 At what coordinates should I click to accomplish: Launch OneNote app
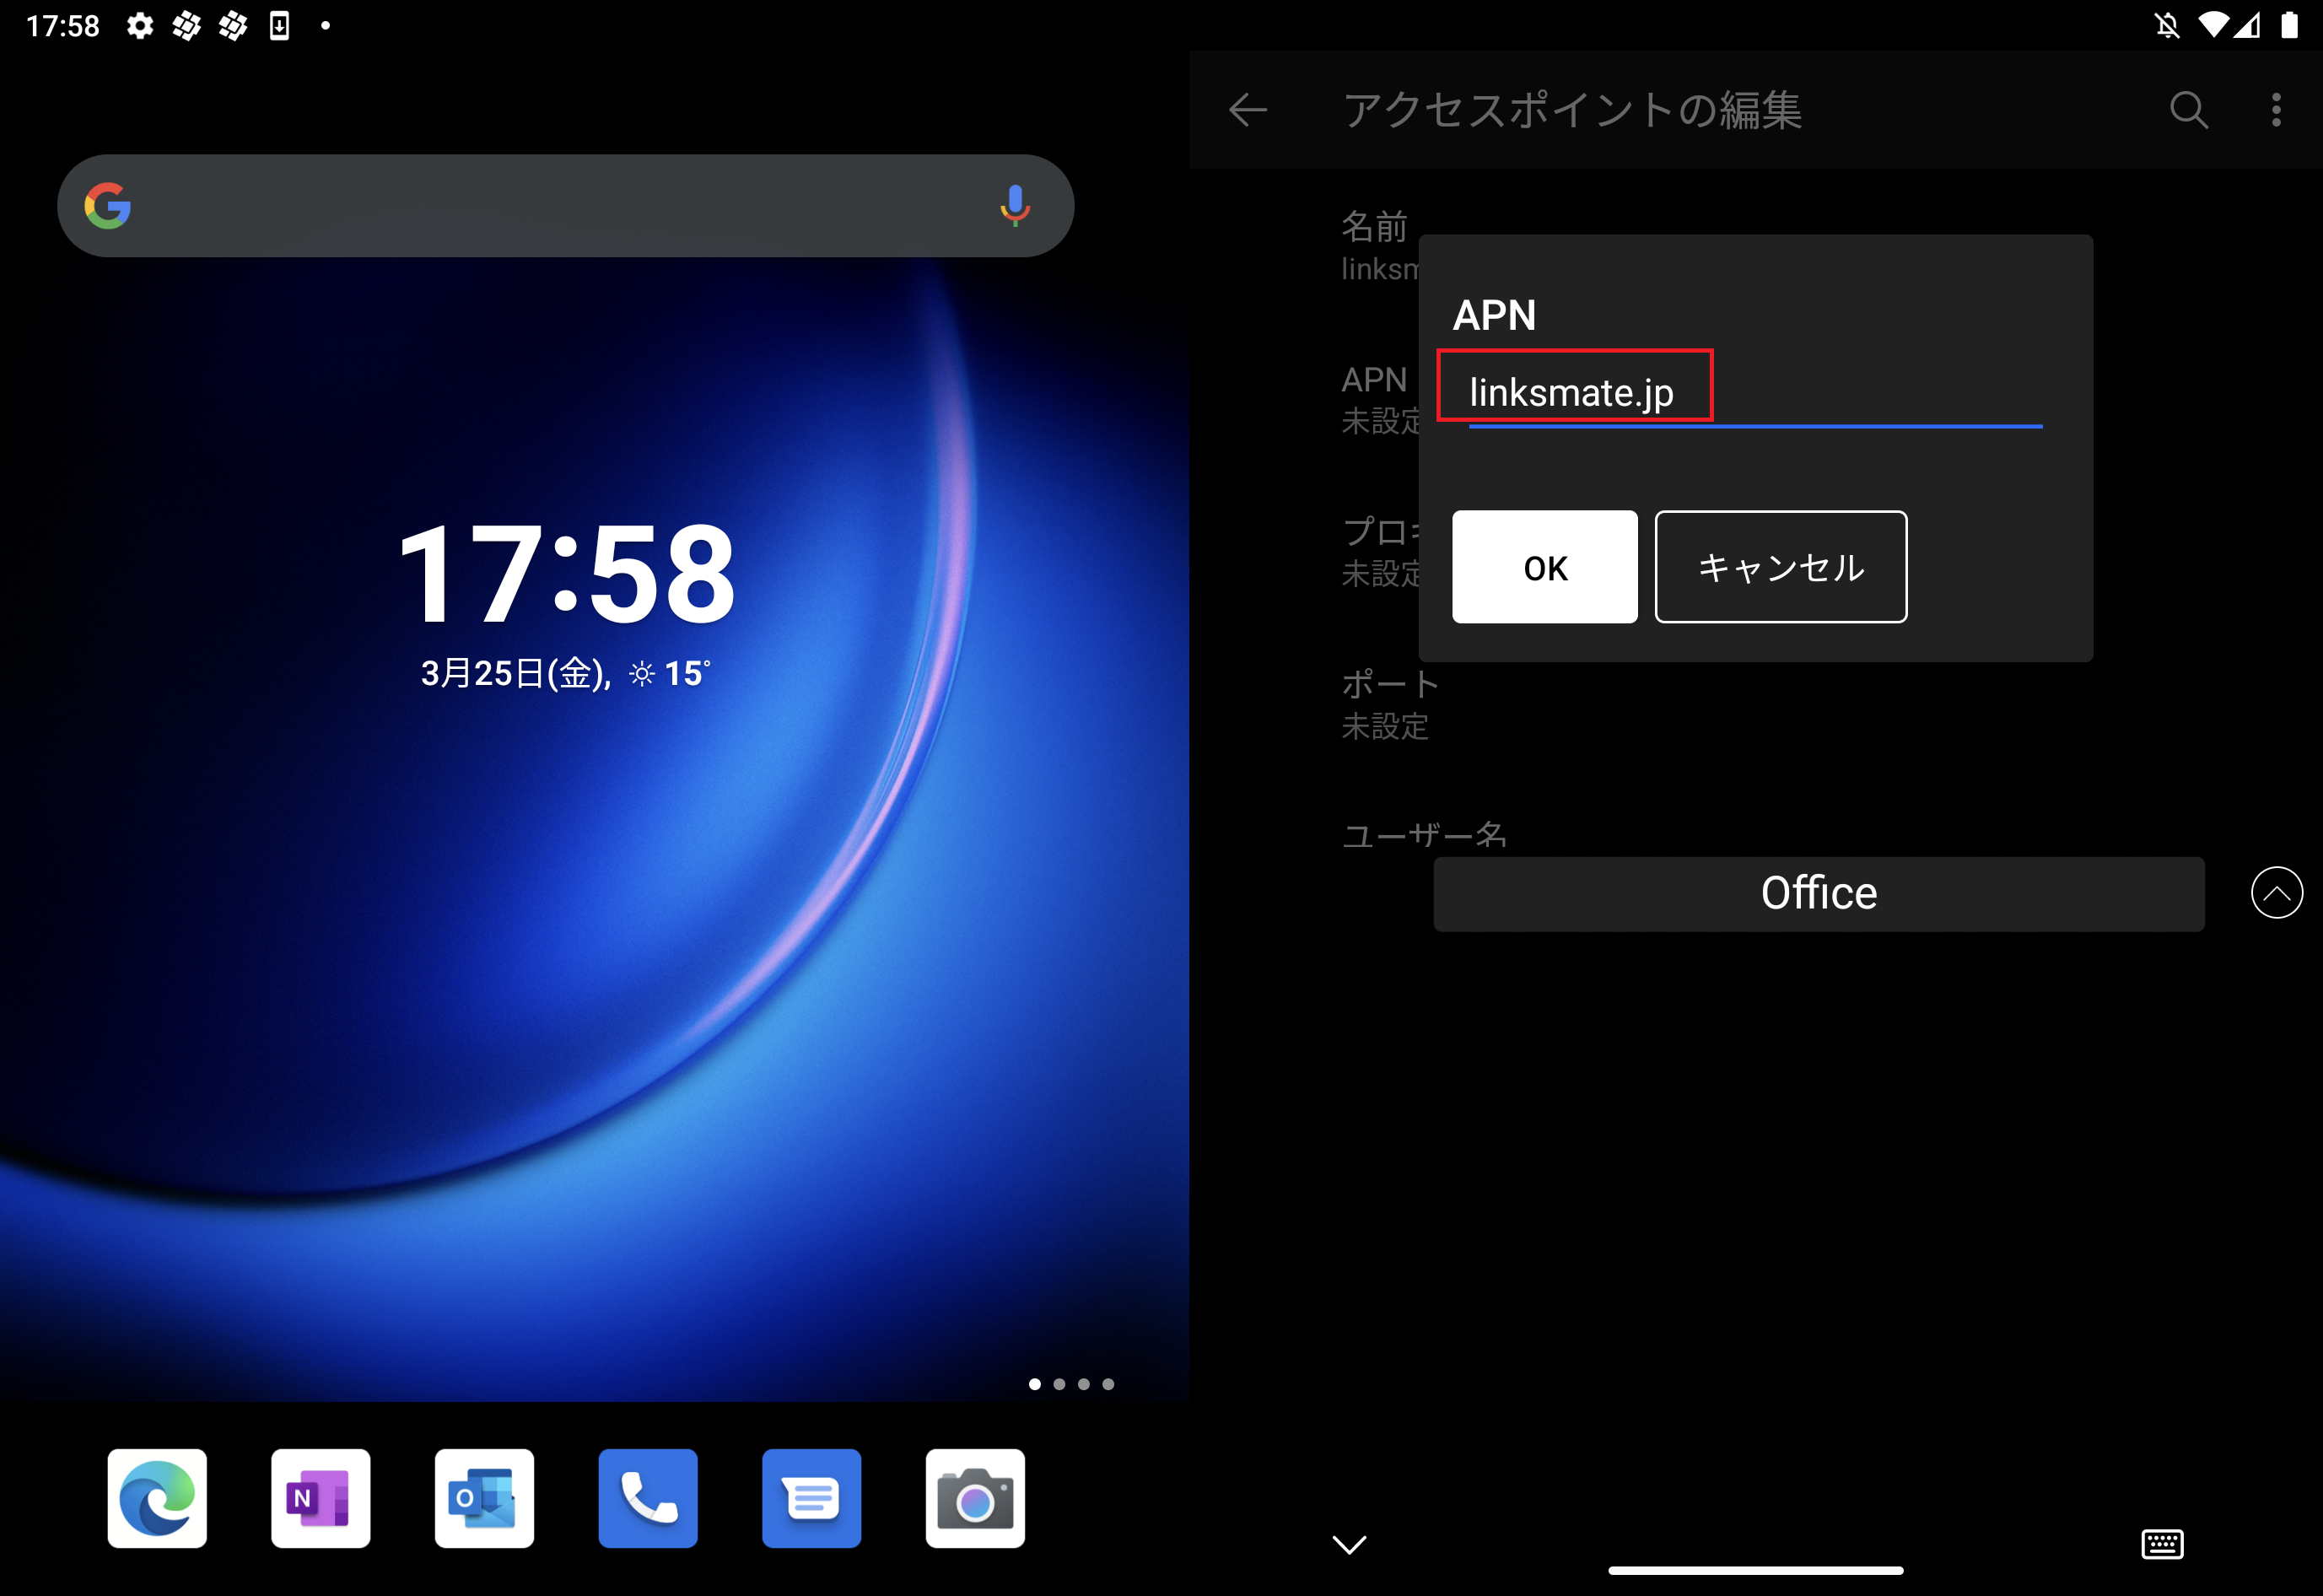coord(320,1498)
